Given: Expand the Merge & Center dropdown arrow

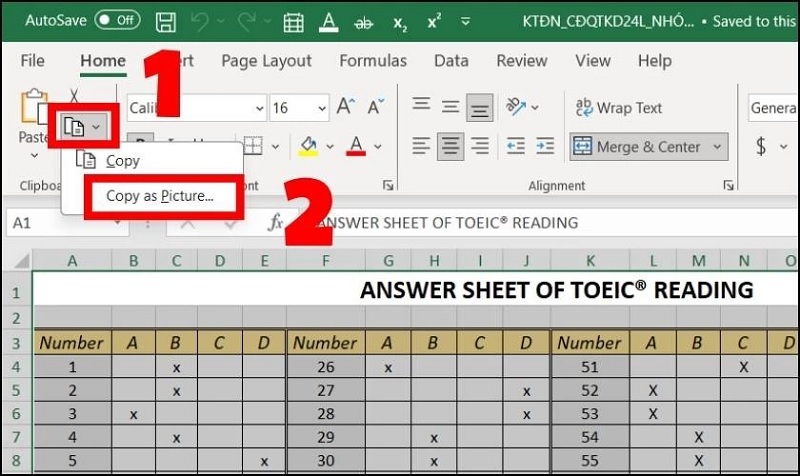Looking at the screenshot, I should [x=717, y=147].
